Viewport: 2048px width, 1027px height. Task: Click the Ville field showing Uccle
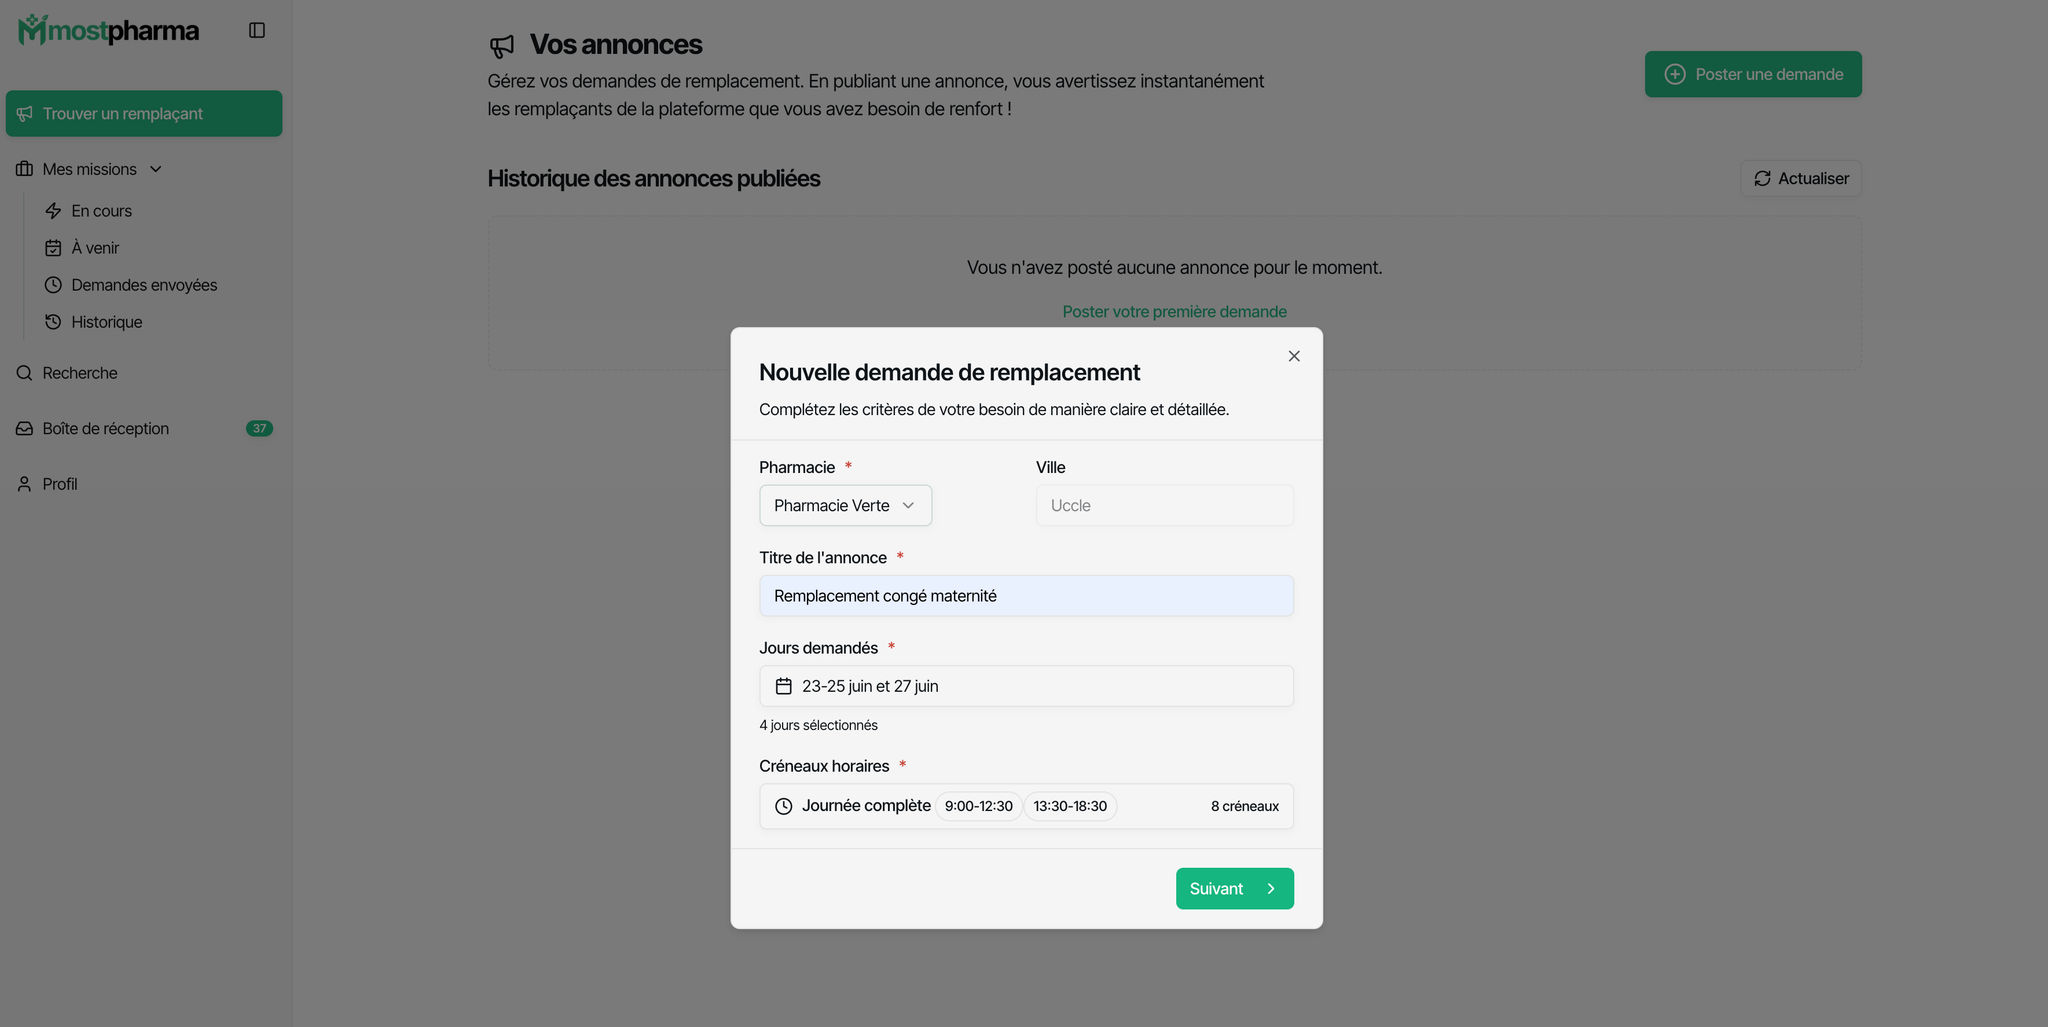coord(1164,505)
